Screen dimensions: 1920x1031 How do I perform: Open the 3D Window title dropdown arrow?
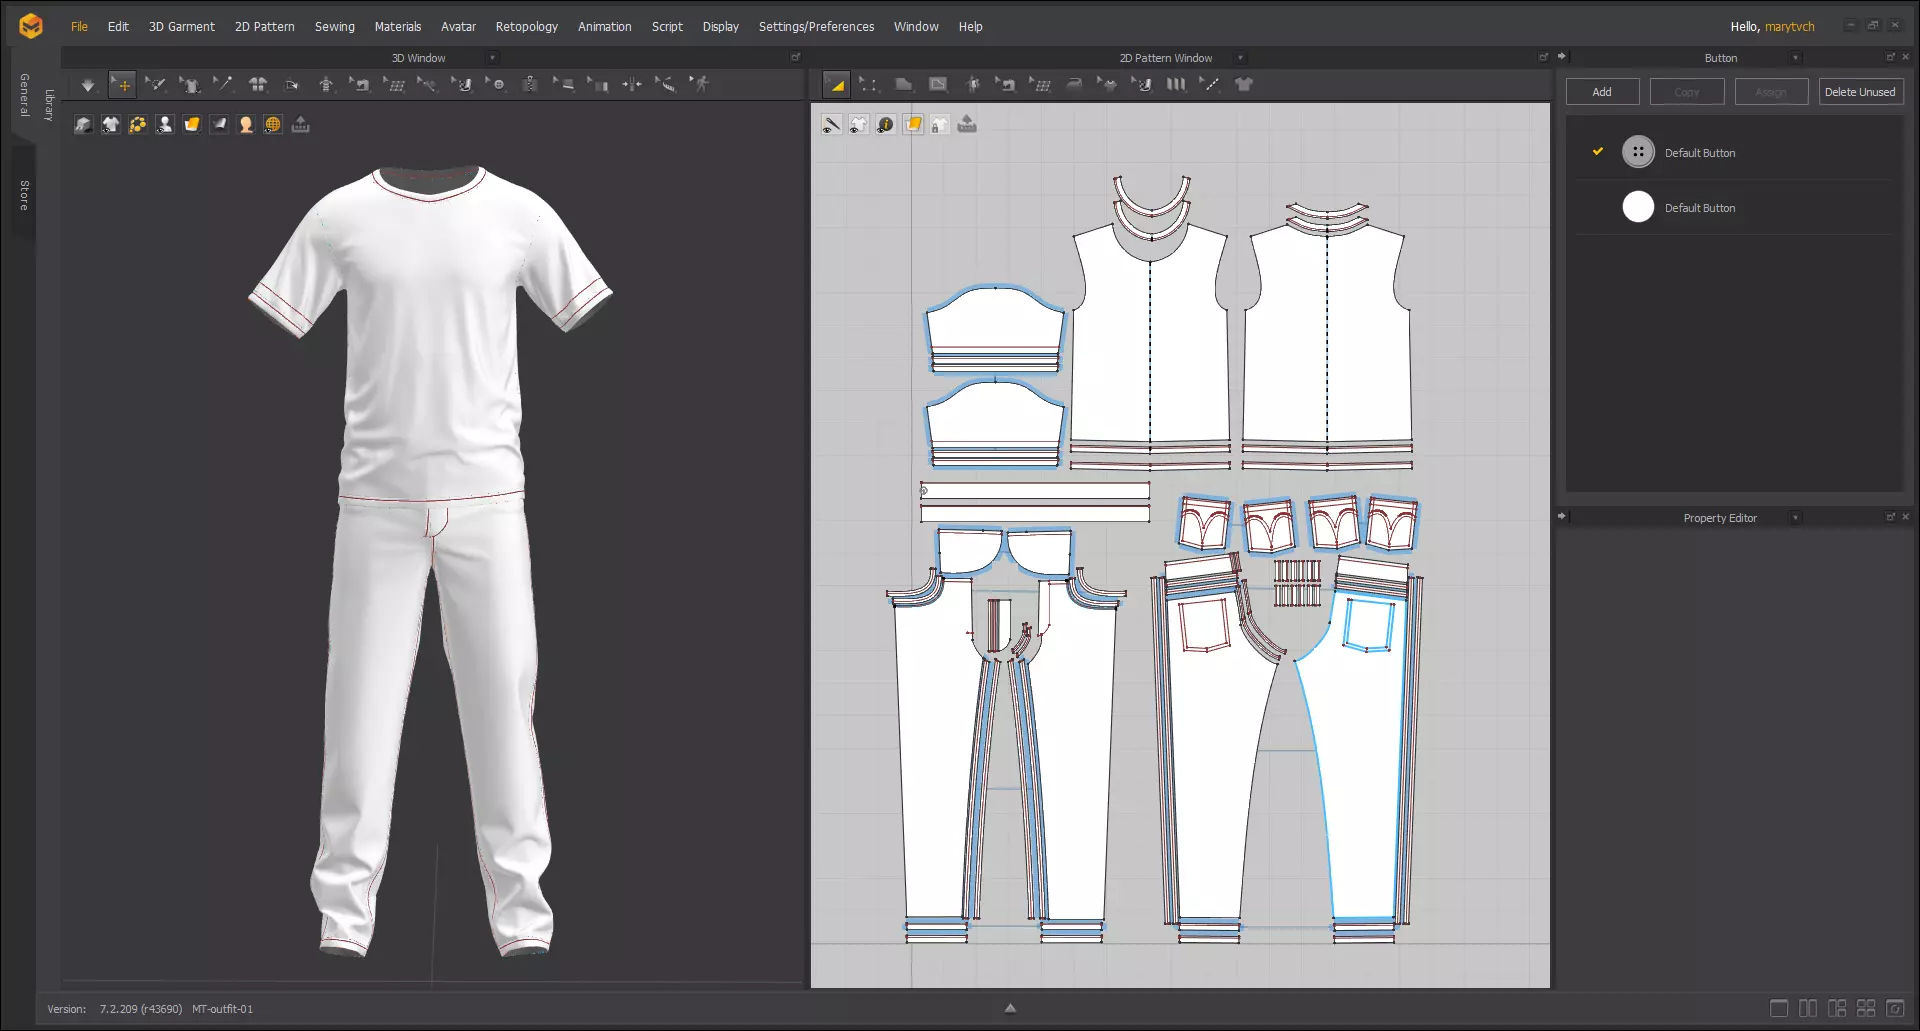[492, 58]
